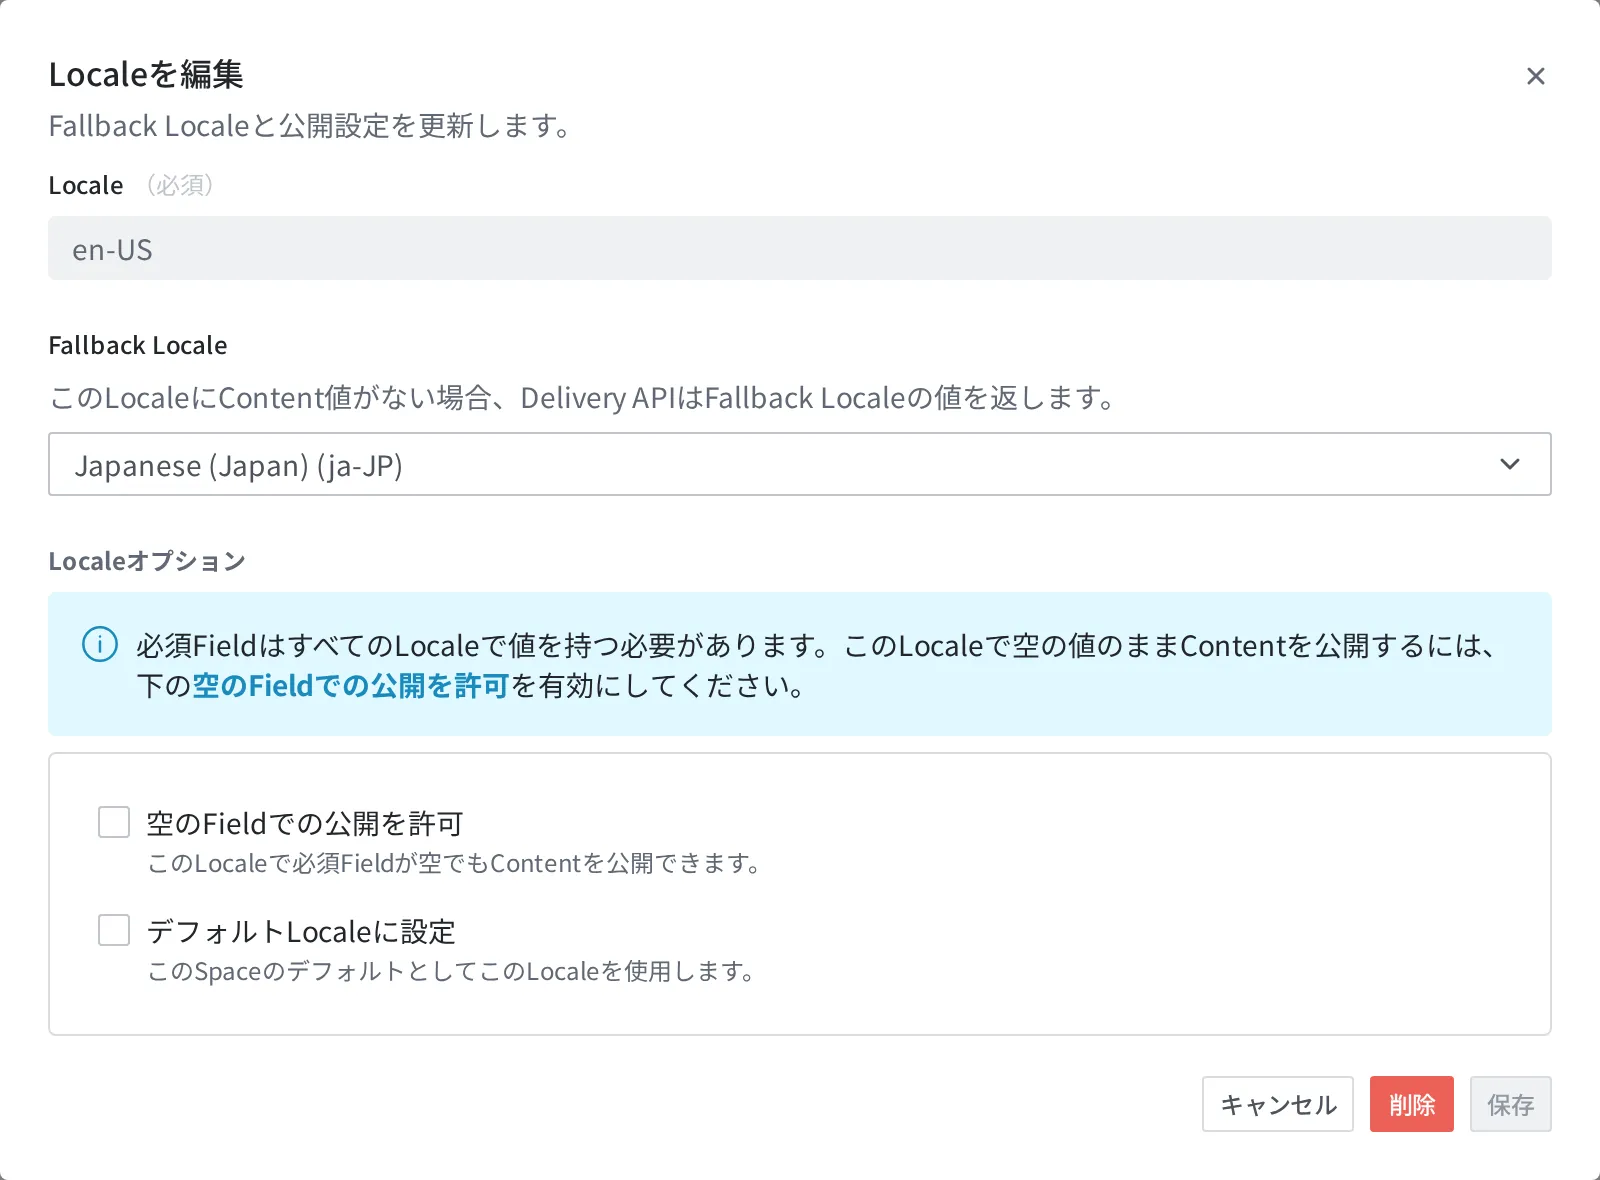Click text このSpaceのデフォルトとしてこのLocaleを使用します
1600x1180 pixels.
(451, 971)
